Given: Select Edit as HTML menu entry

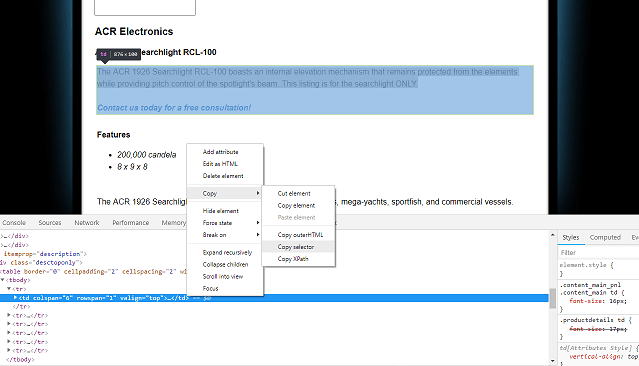Looking at the screenshot, I should click(x=220, y=164).
